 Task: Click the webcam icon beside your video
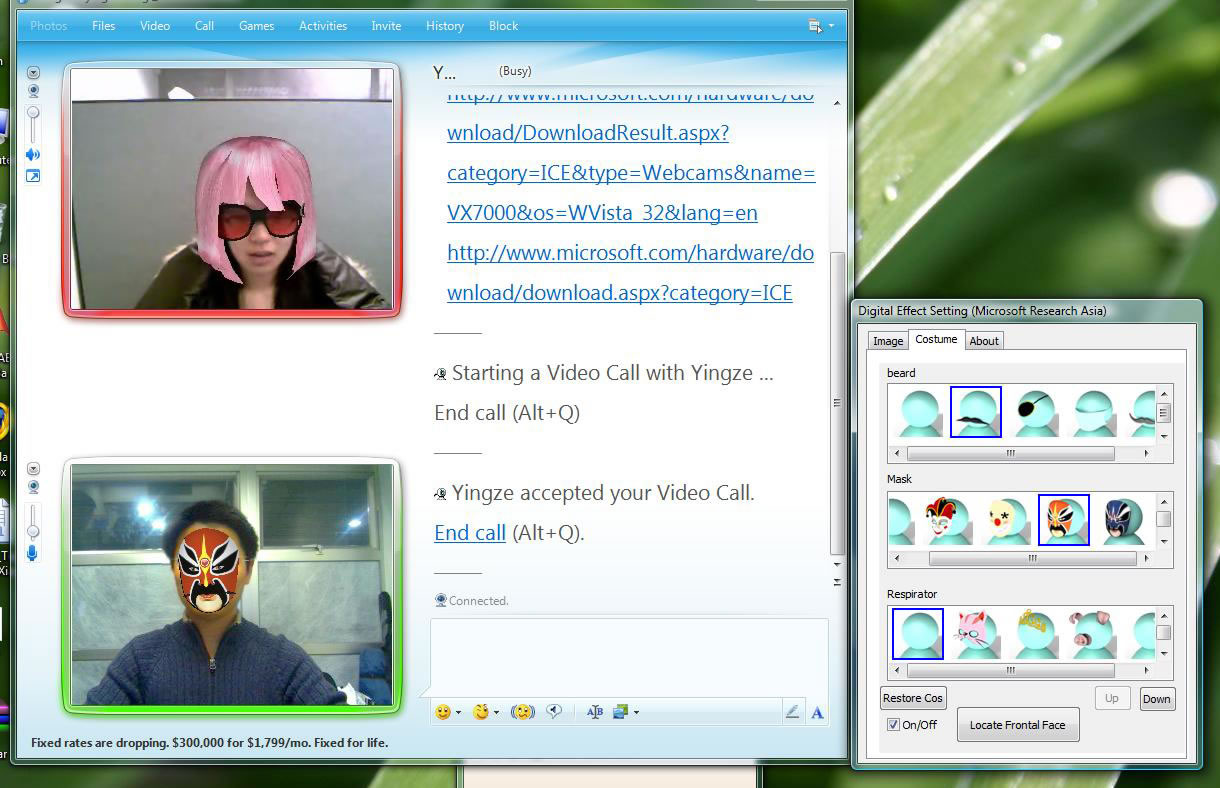pyautogui.click(x=33, y=487)
